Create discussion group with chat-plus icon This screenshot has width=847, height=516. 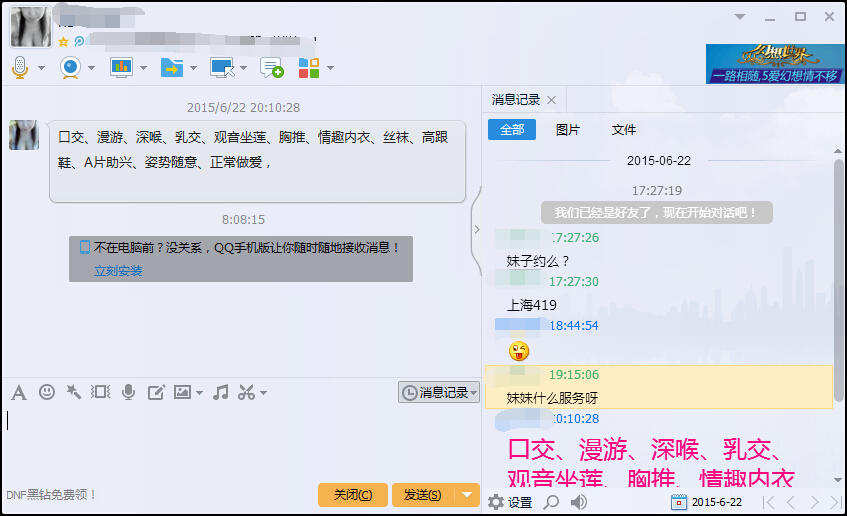pyautogui.click(x=272, y=68)
